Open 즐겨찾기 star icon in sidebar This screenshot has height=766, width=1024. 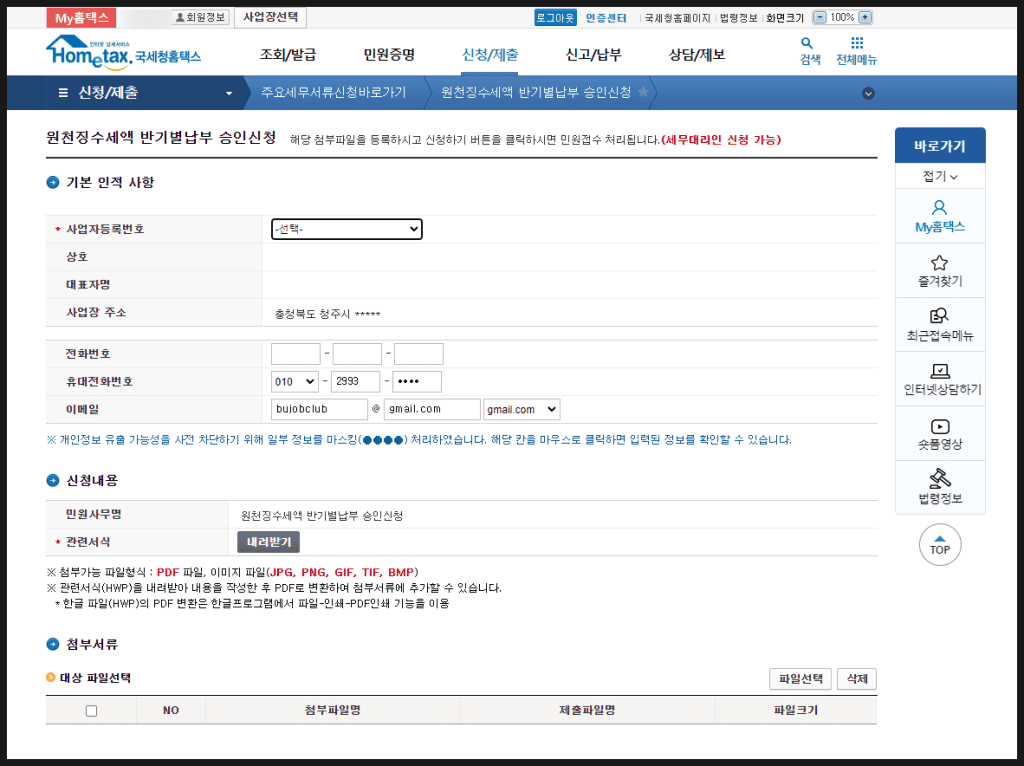[939, 263]
